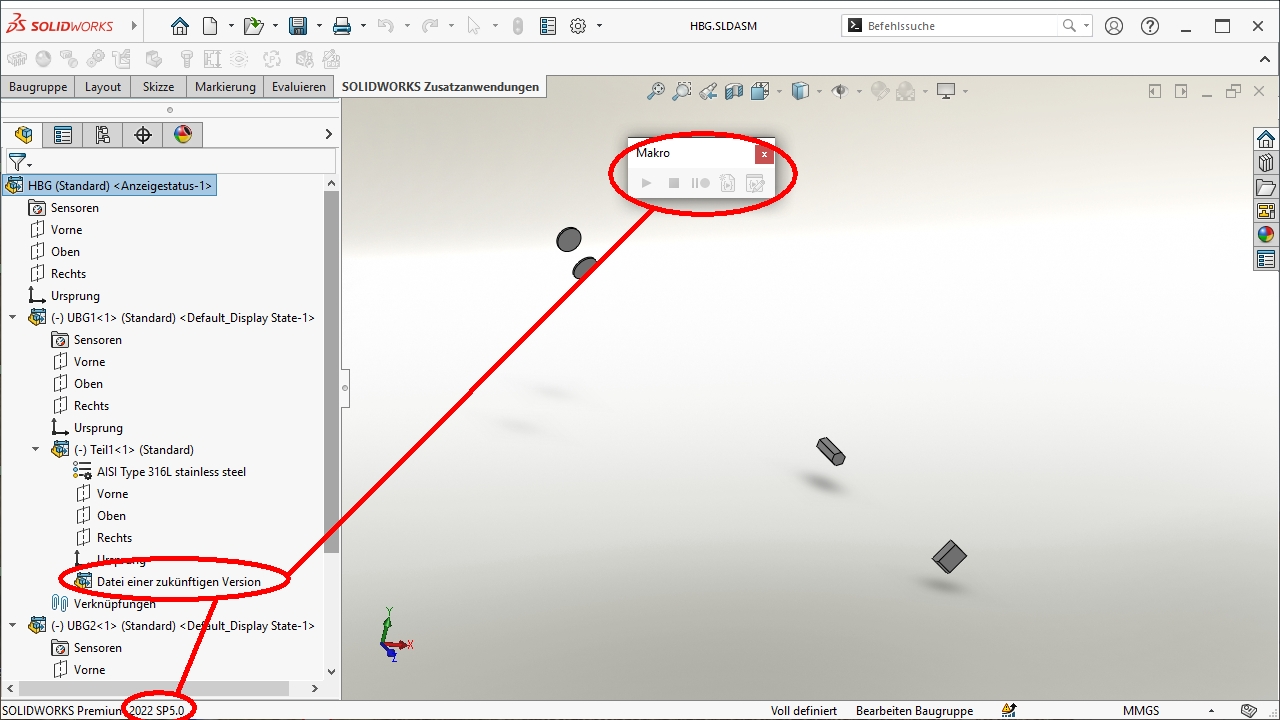Switch to PropertyManager tab icon
Viewport: 1280px width, 720px height.
[63, 135]
